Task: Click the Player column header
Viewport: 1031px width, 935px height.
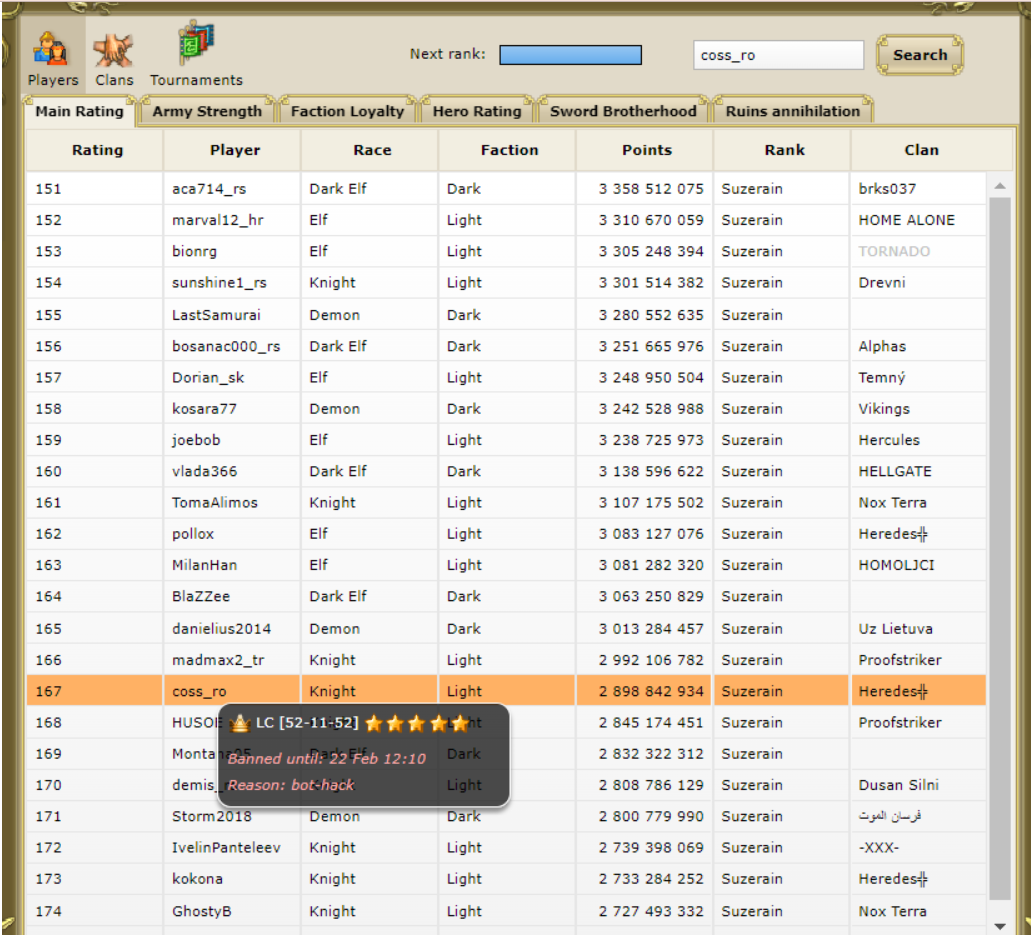Action: click(235, 150)
